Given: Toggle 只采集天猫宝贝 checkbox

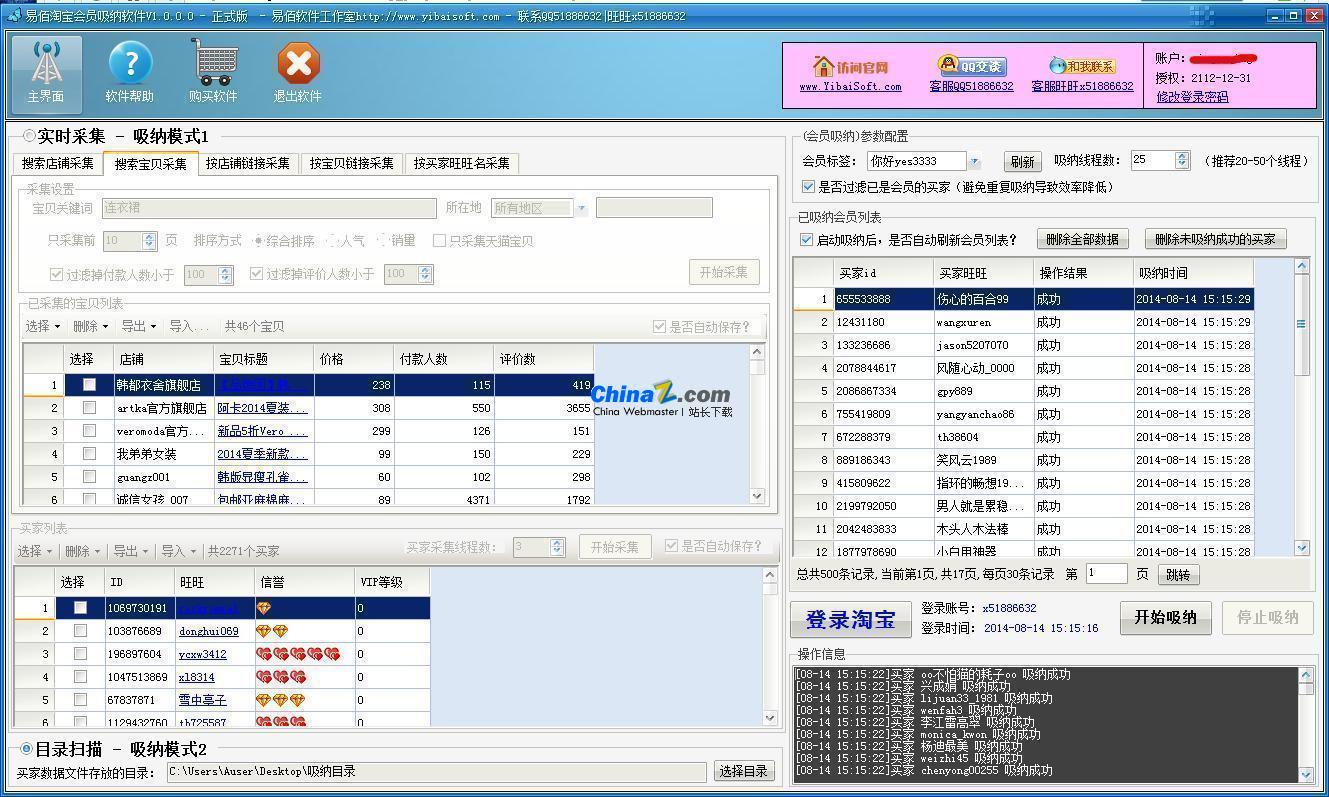Looking at the screenshot, I should click(439, 241).
